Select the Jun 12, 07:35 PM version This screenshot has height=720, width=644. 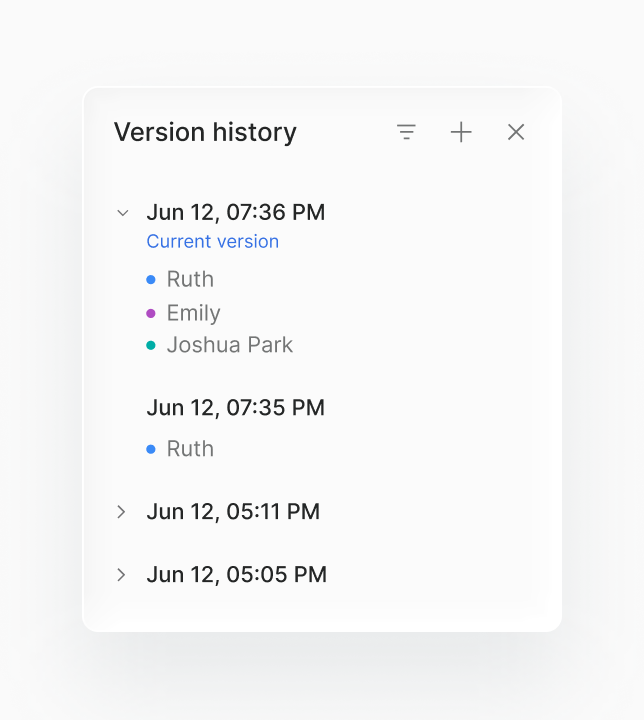click(x=236, y=407)
